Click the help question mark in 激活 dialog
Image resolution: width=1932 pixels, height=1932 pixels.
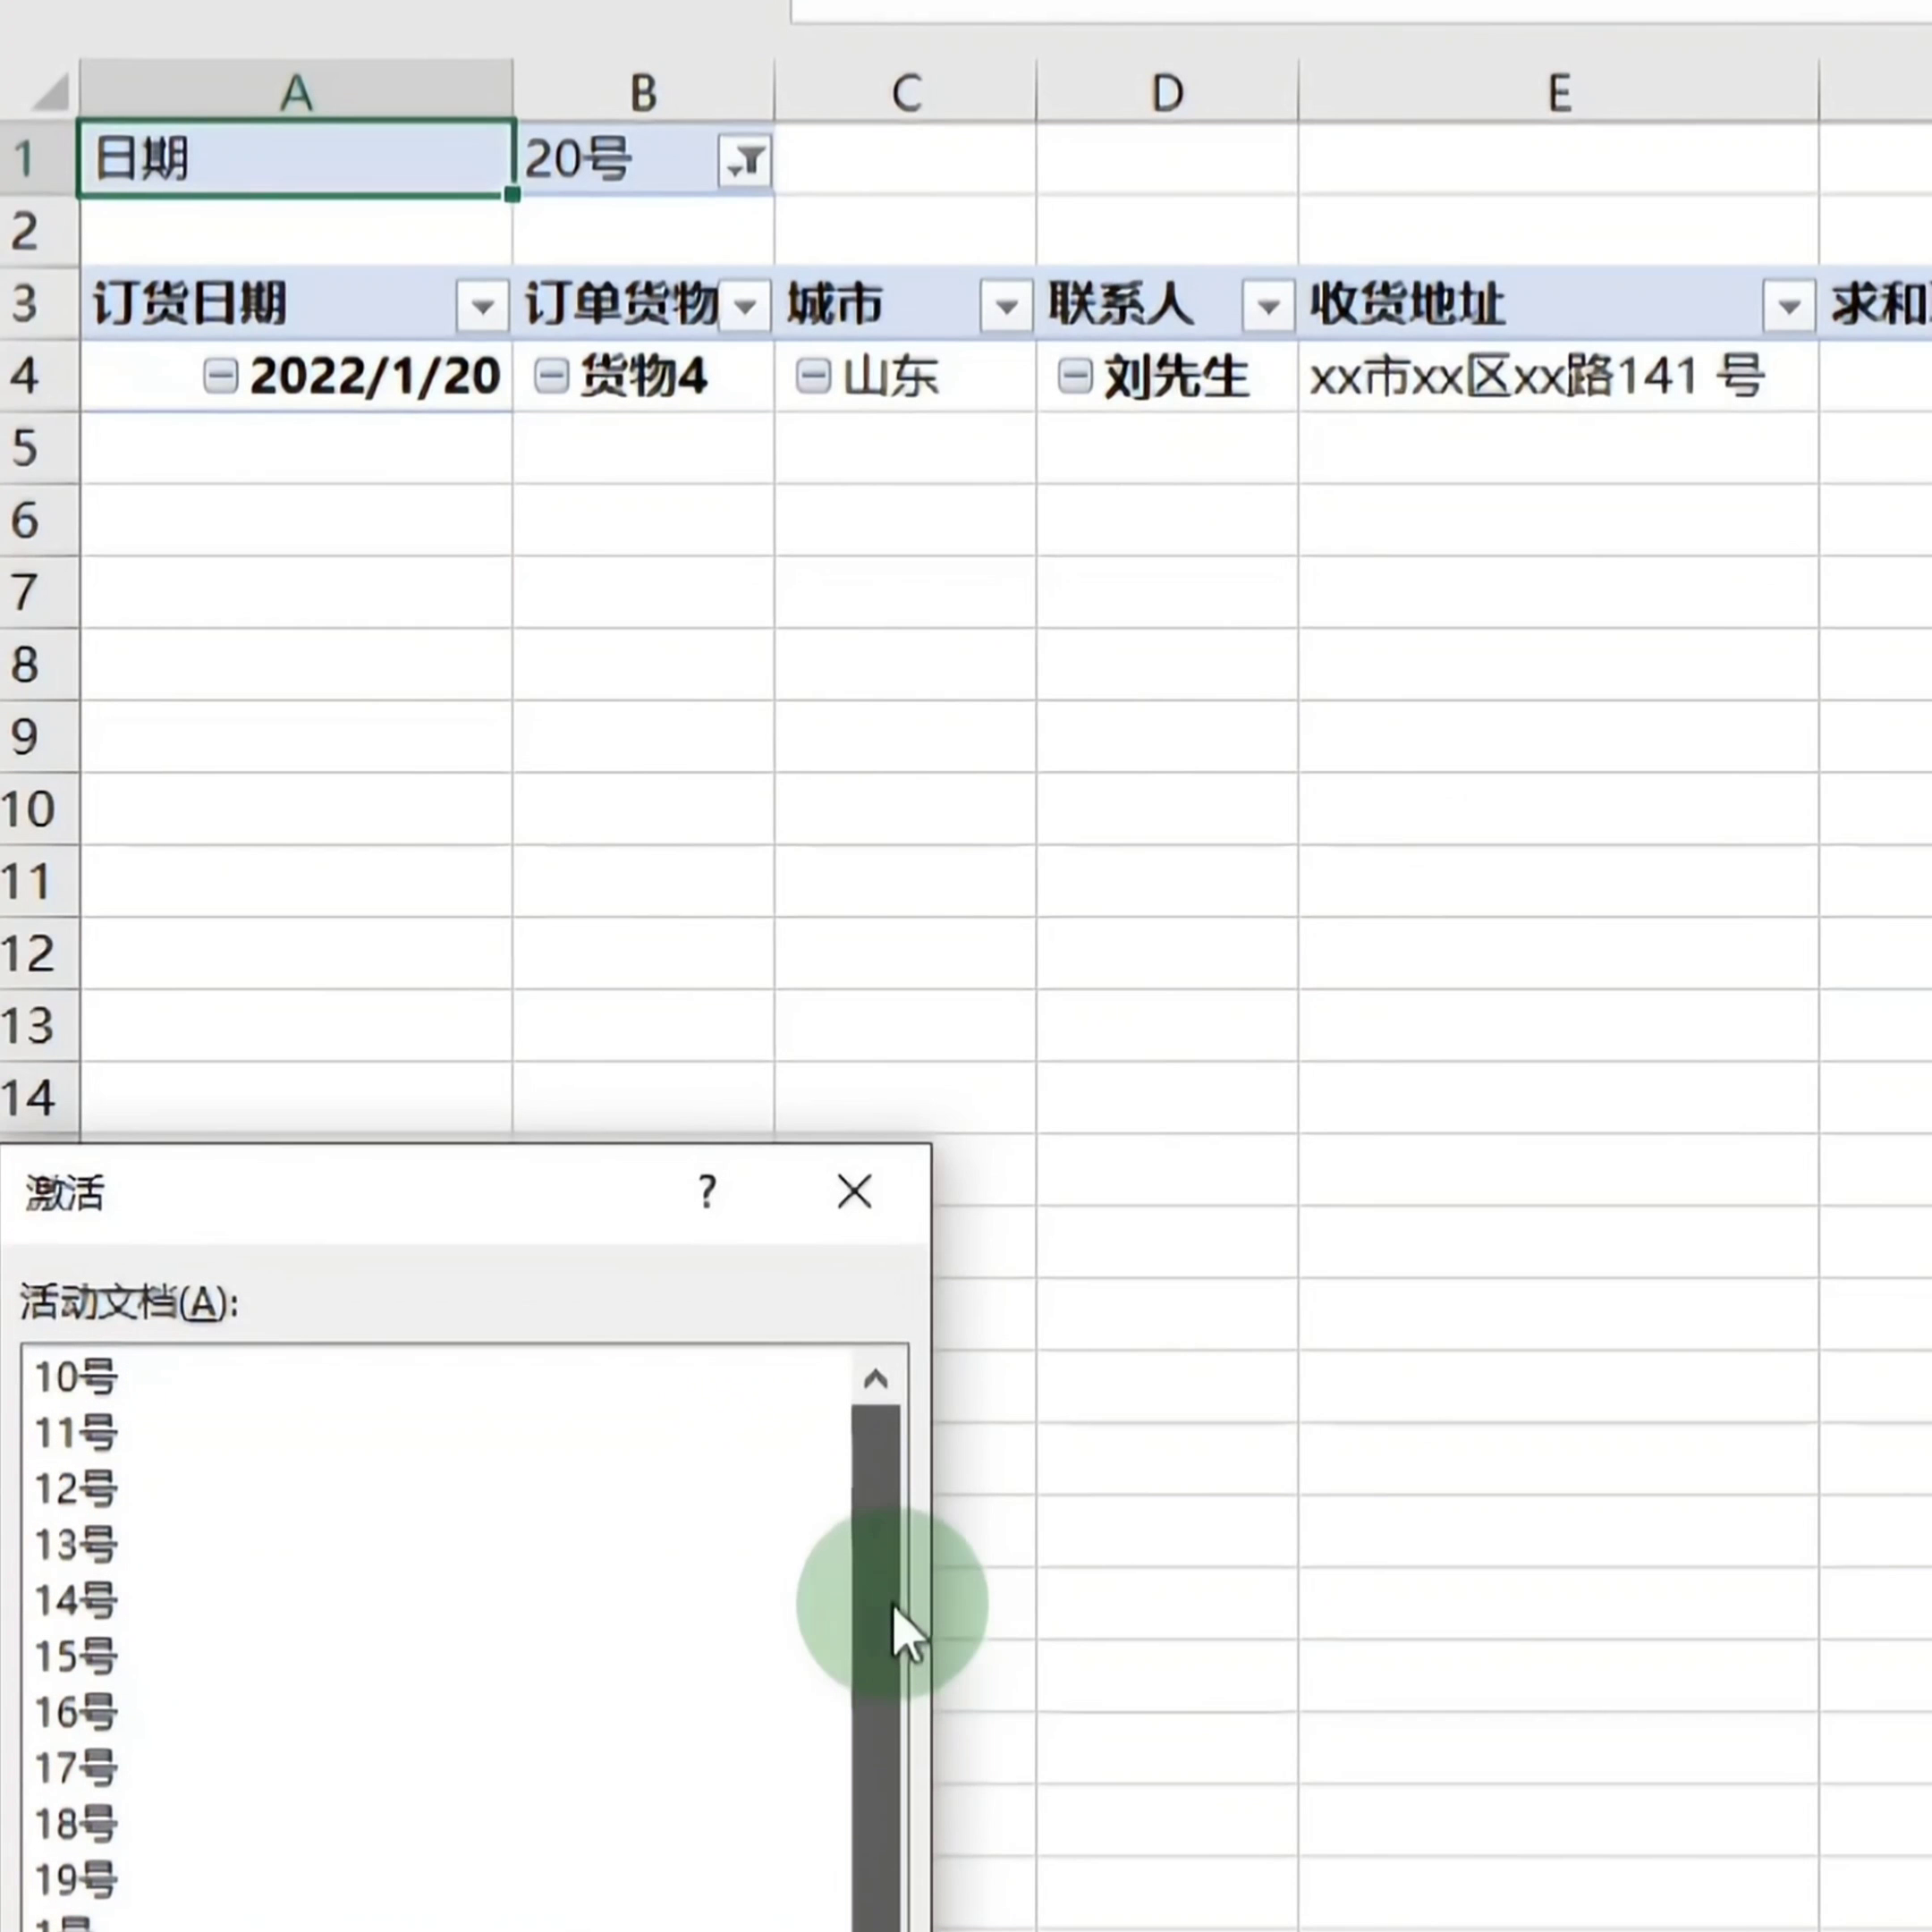click(707, 1191)
